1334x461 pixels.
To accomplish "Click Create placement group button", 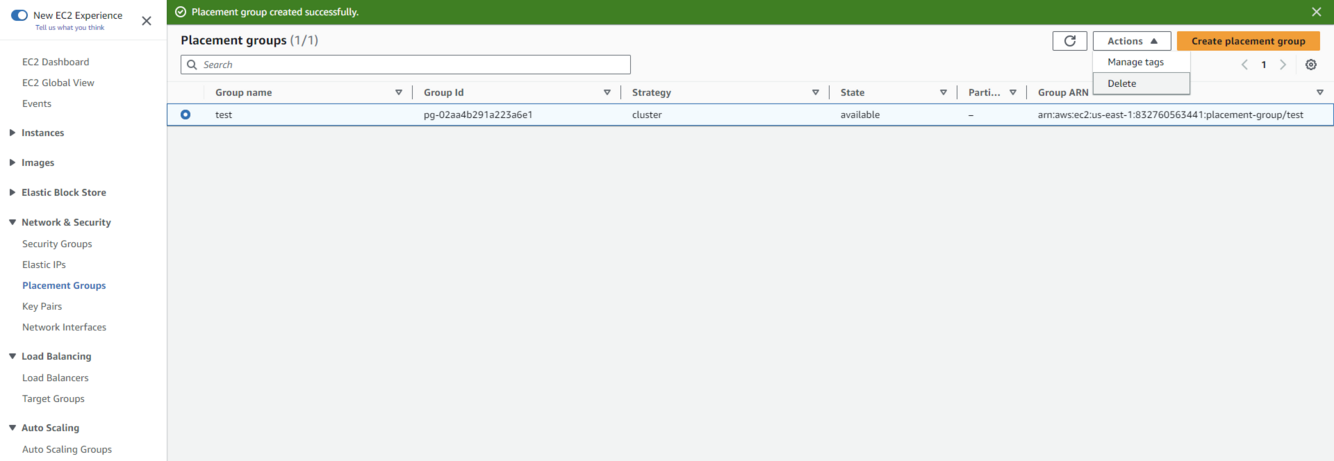I will coord(1248,41).
